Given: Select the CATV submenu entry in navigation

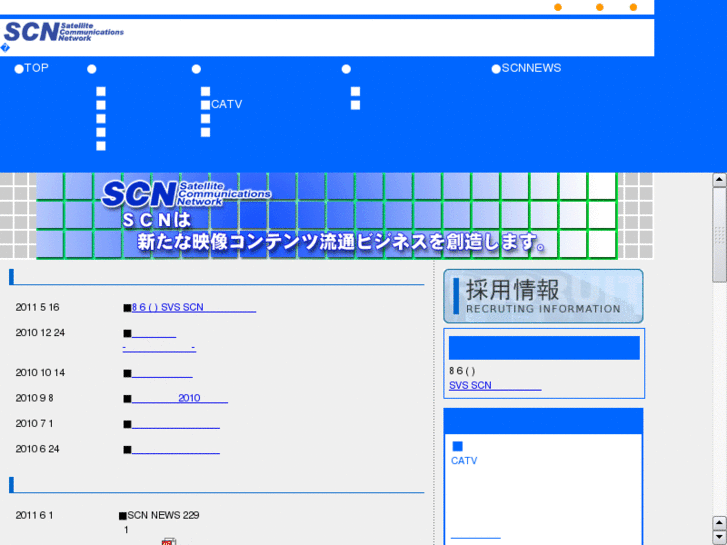Looking at the screenshot, I should tap(226, 104).
